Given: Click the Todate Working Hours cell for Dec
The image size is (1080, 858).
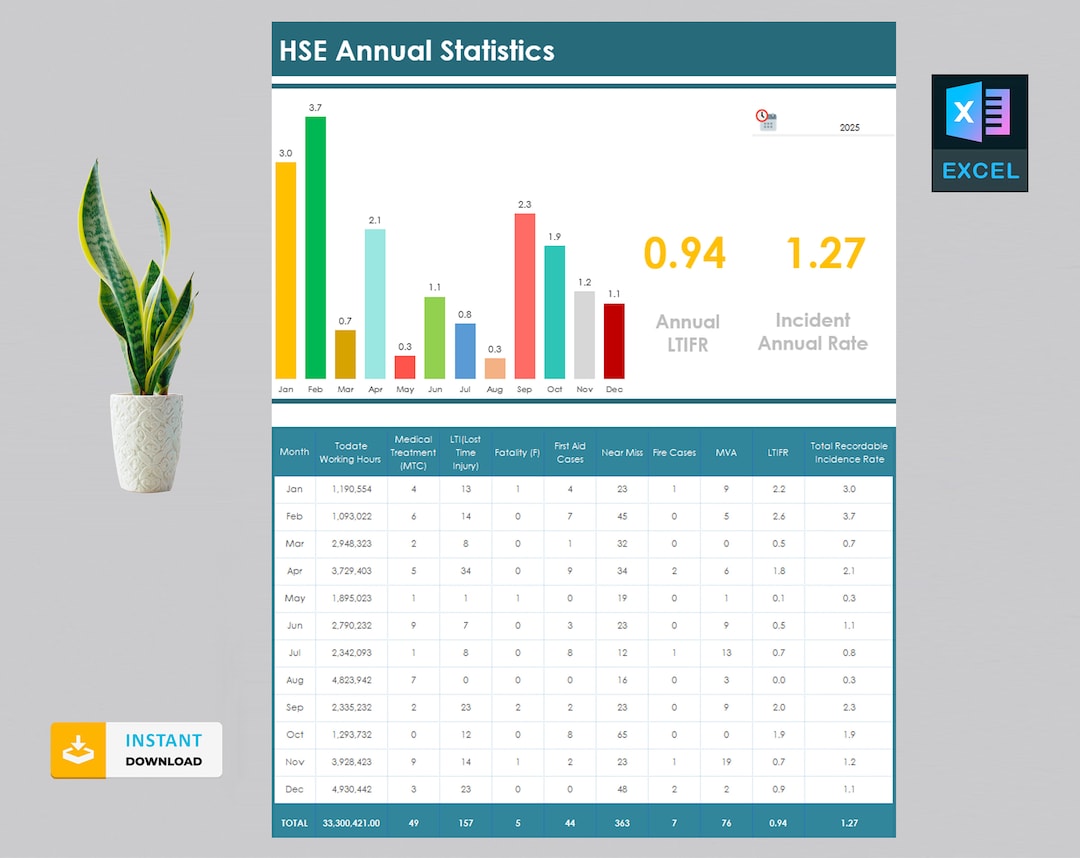Looking at the screenshot, I should (x=350, y=789).
